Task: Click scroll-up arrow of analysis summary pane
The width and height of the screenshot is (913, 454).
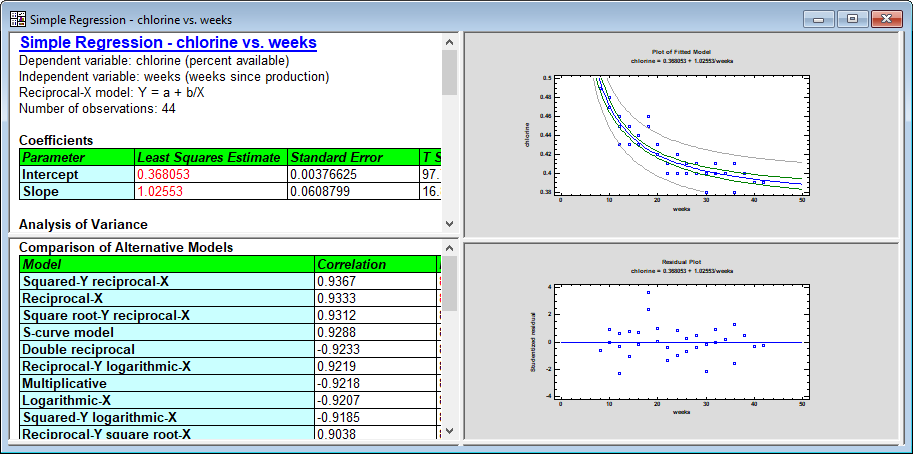Action: [x=449, y=42]
